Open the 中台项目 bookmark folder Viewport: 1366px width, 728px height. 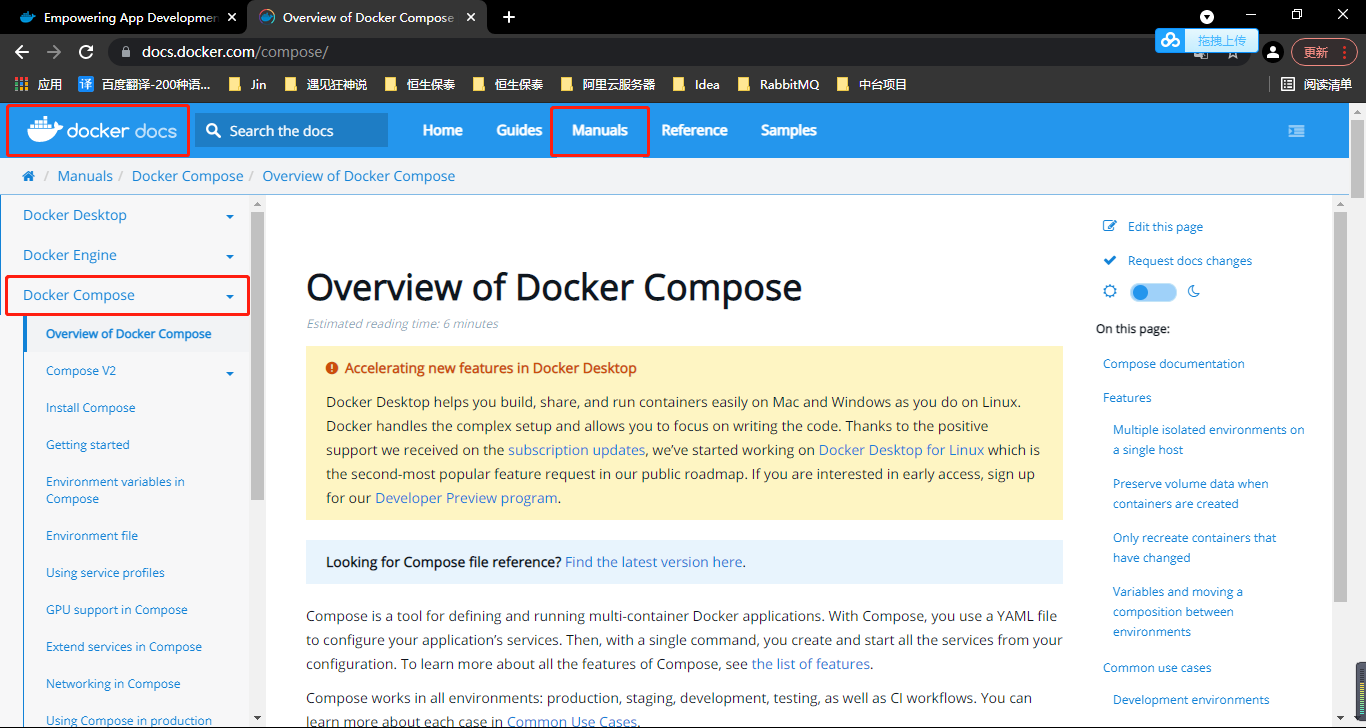[x=871, y=84]
